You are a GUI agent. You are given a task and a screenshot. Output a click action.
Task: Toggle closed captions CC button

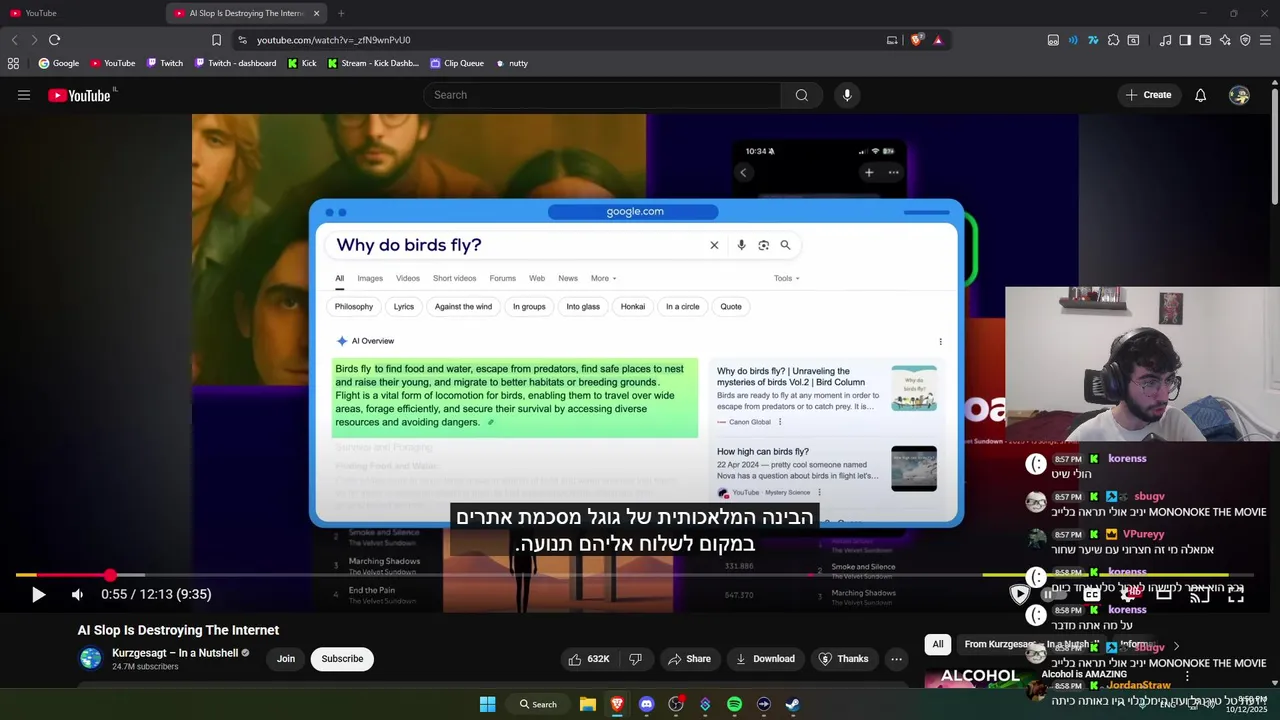1092,594
